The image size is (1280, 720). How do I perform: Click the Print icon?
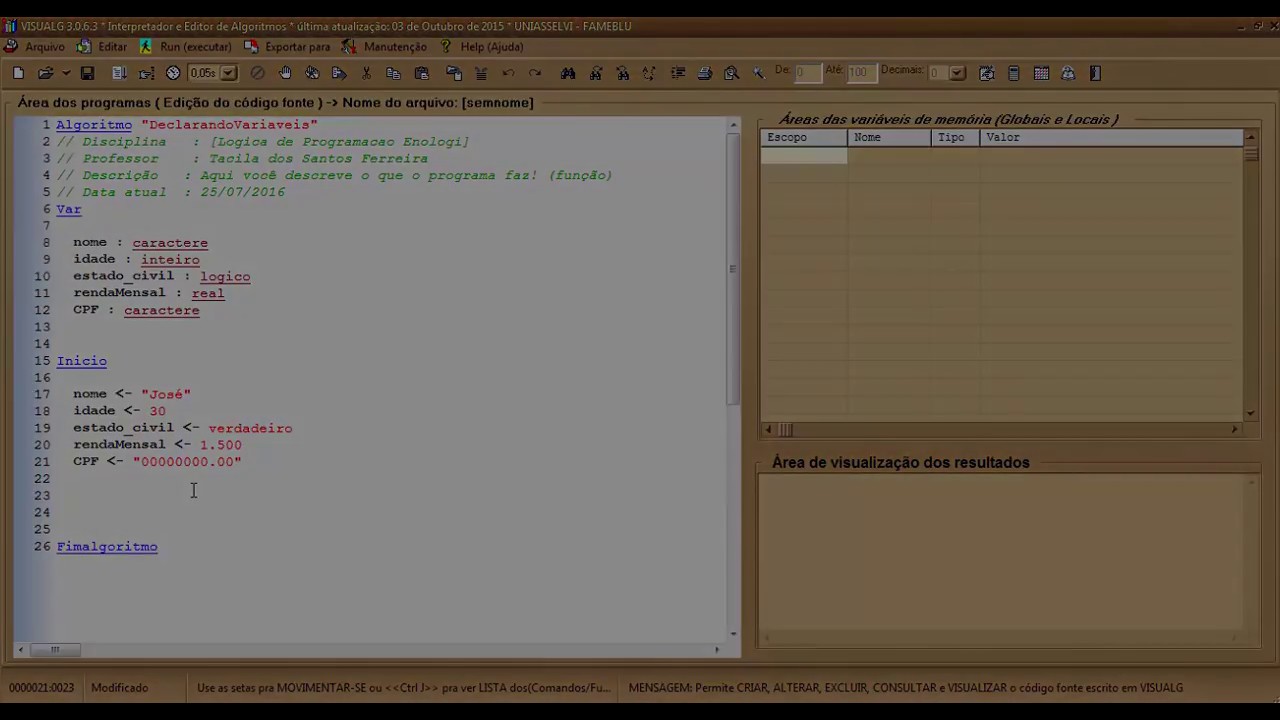pos(705,73)
